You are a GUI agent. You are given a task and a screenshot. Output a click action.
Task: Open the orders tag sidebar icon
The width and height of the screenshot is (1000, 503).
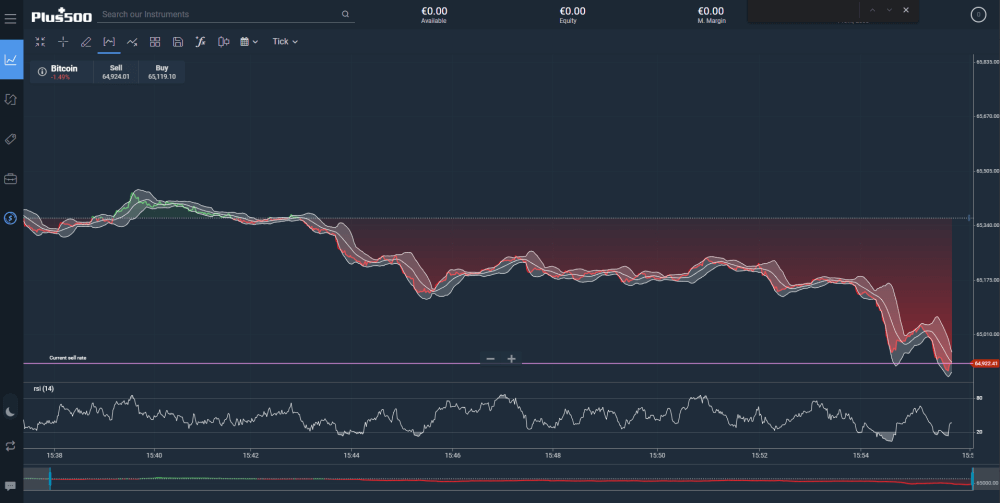tap(10, 139)
